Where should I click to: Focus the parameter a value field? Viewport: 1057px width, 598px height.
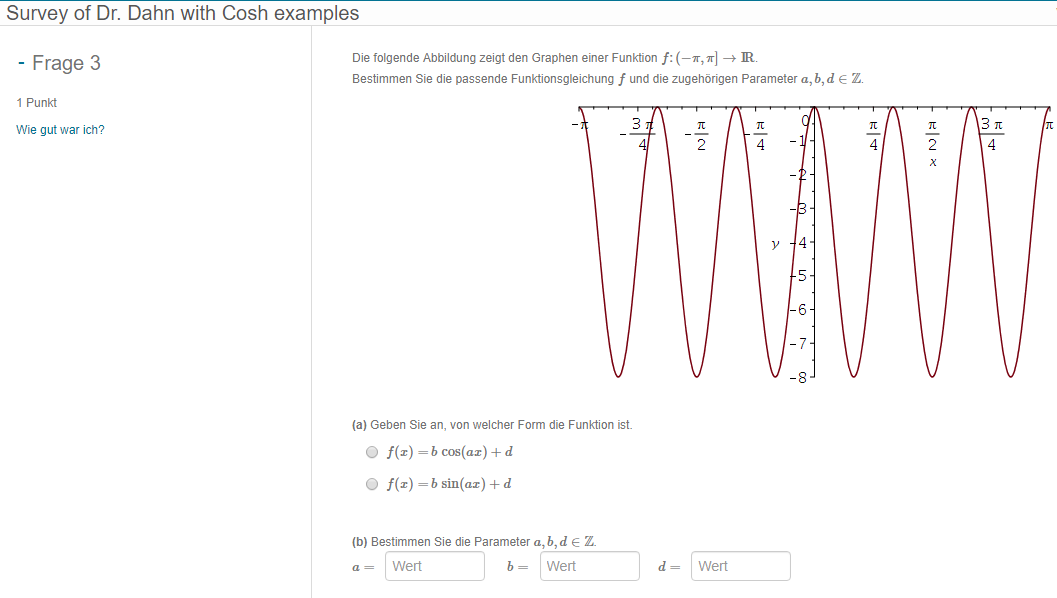coord(434,566)
